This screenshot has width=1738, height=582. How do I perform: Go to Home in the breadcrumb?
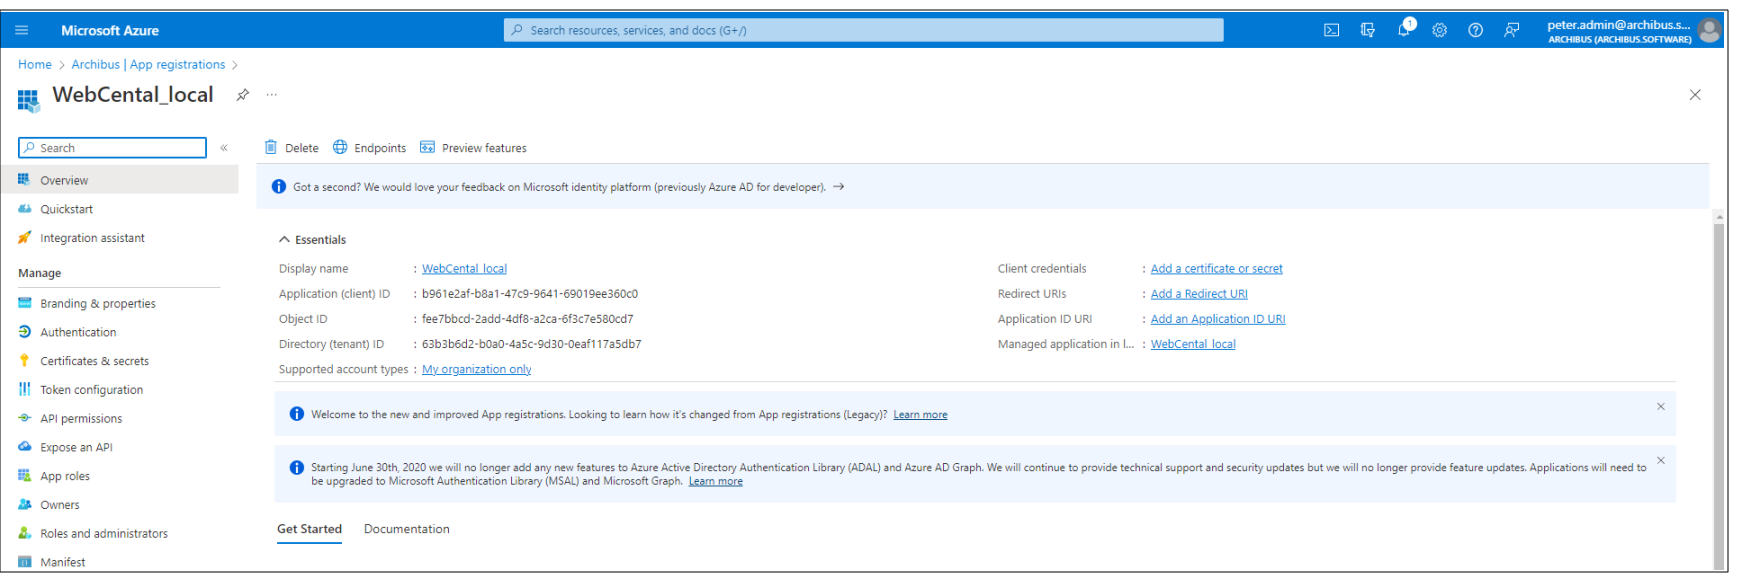pos(35,64)
